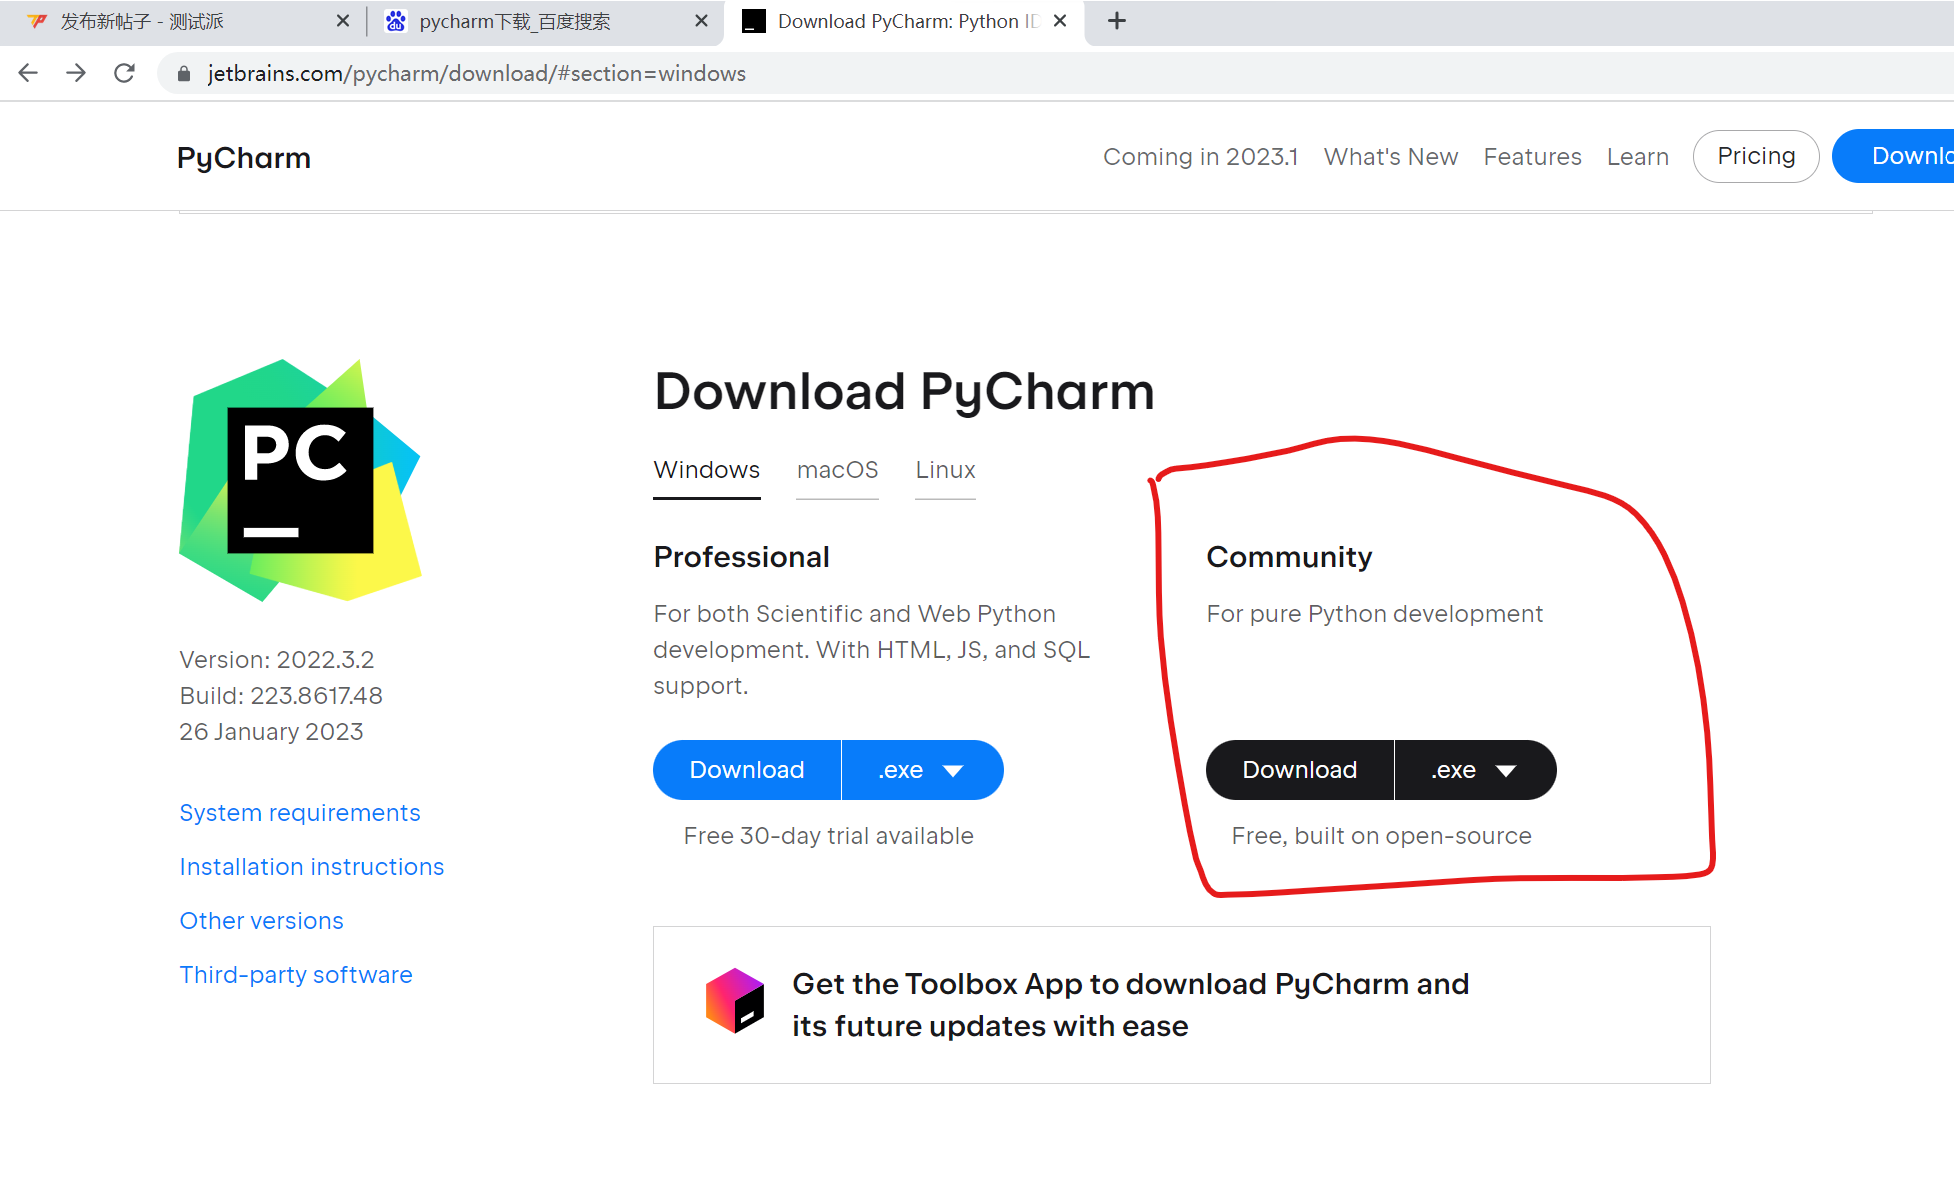Click the browser back arrow
The width and height of the screenshot is (1954, 1189).
(x=28, y=73)
